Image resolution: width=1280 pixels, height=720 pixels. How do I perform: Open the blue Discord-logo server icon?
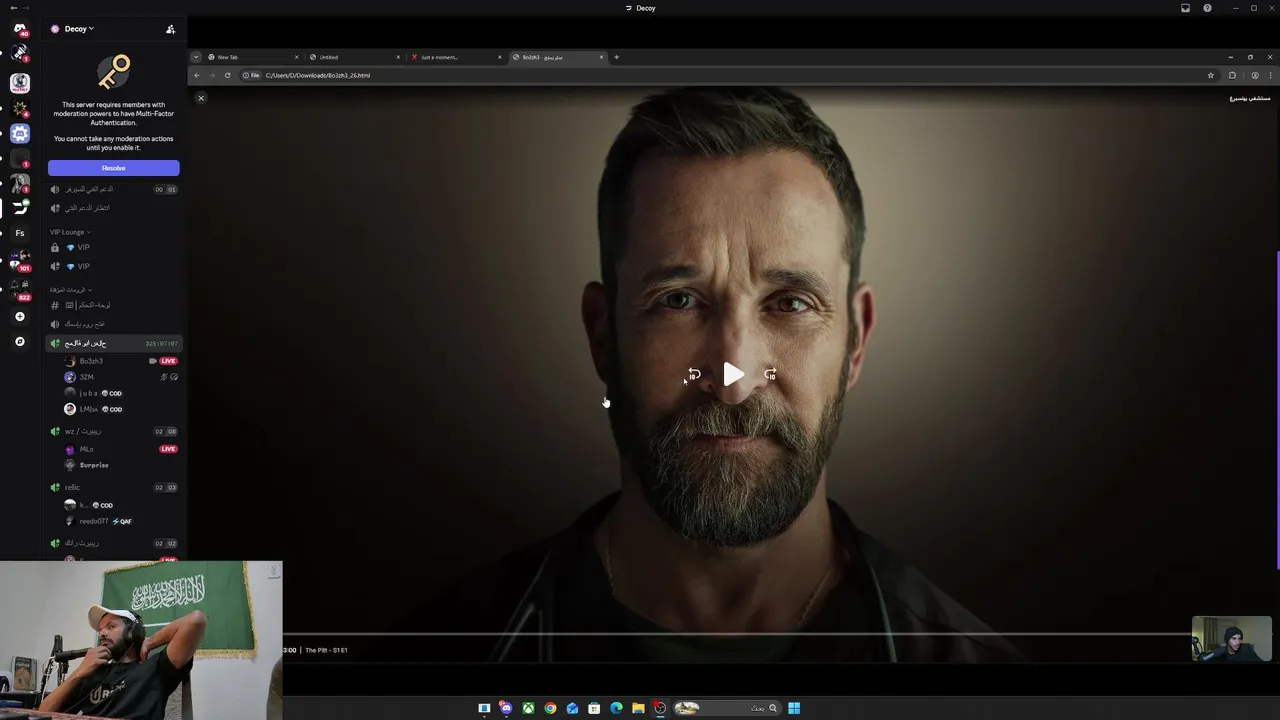(20, 133)
